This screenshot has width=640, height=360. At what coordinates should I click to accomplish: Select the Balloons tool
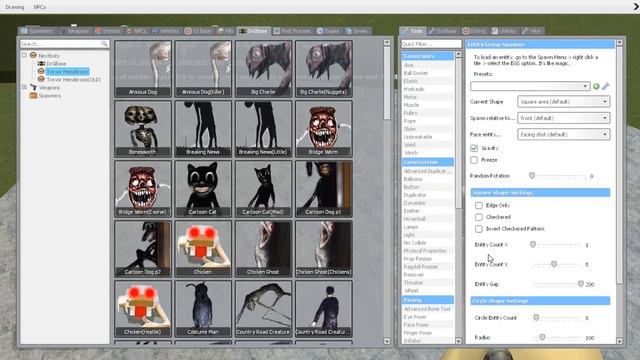427,179
